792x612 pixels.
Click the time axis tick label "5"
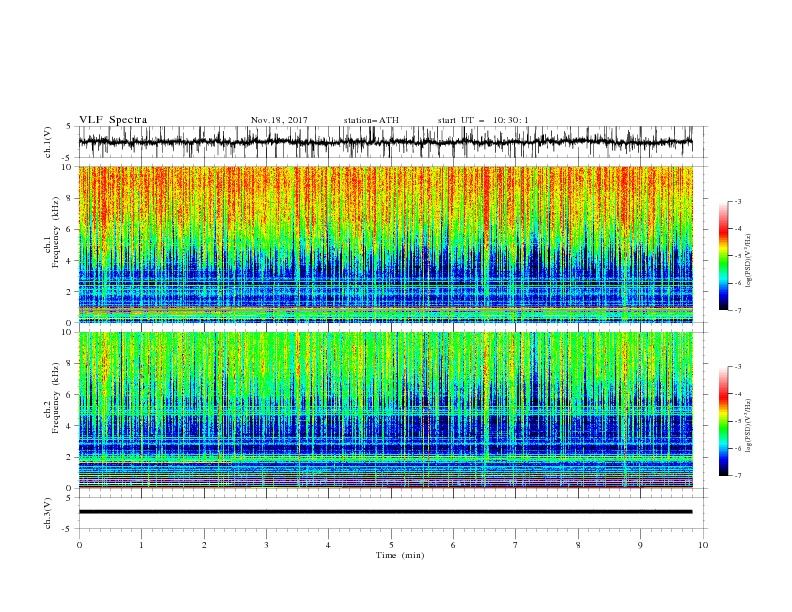391,545
